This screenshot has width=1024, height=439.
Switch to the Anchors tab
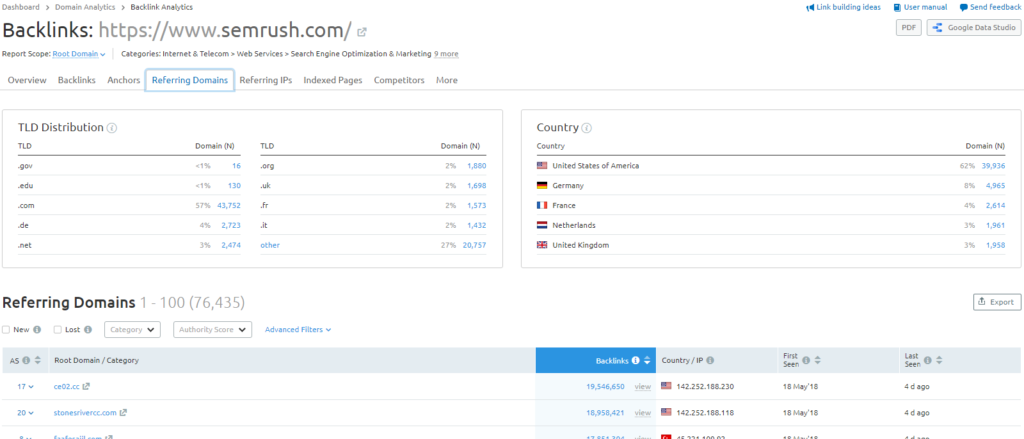[x=123, y=80]
